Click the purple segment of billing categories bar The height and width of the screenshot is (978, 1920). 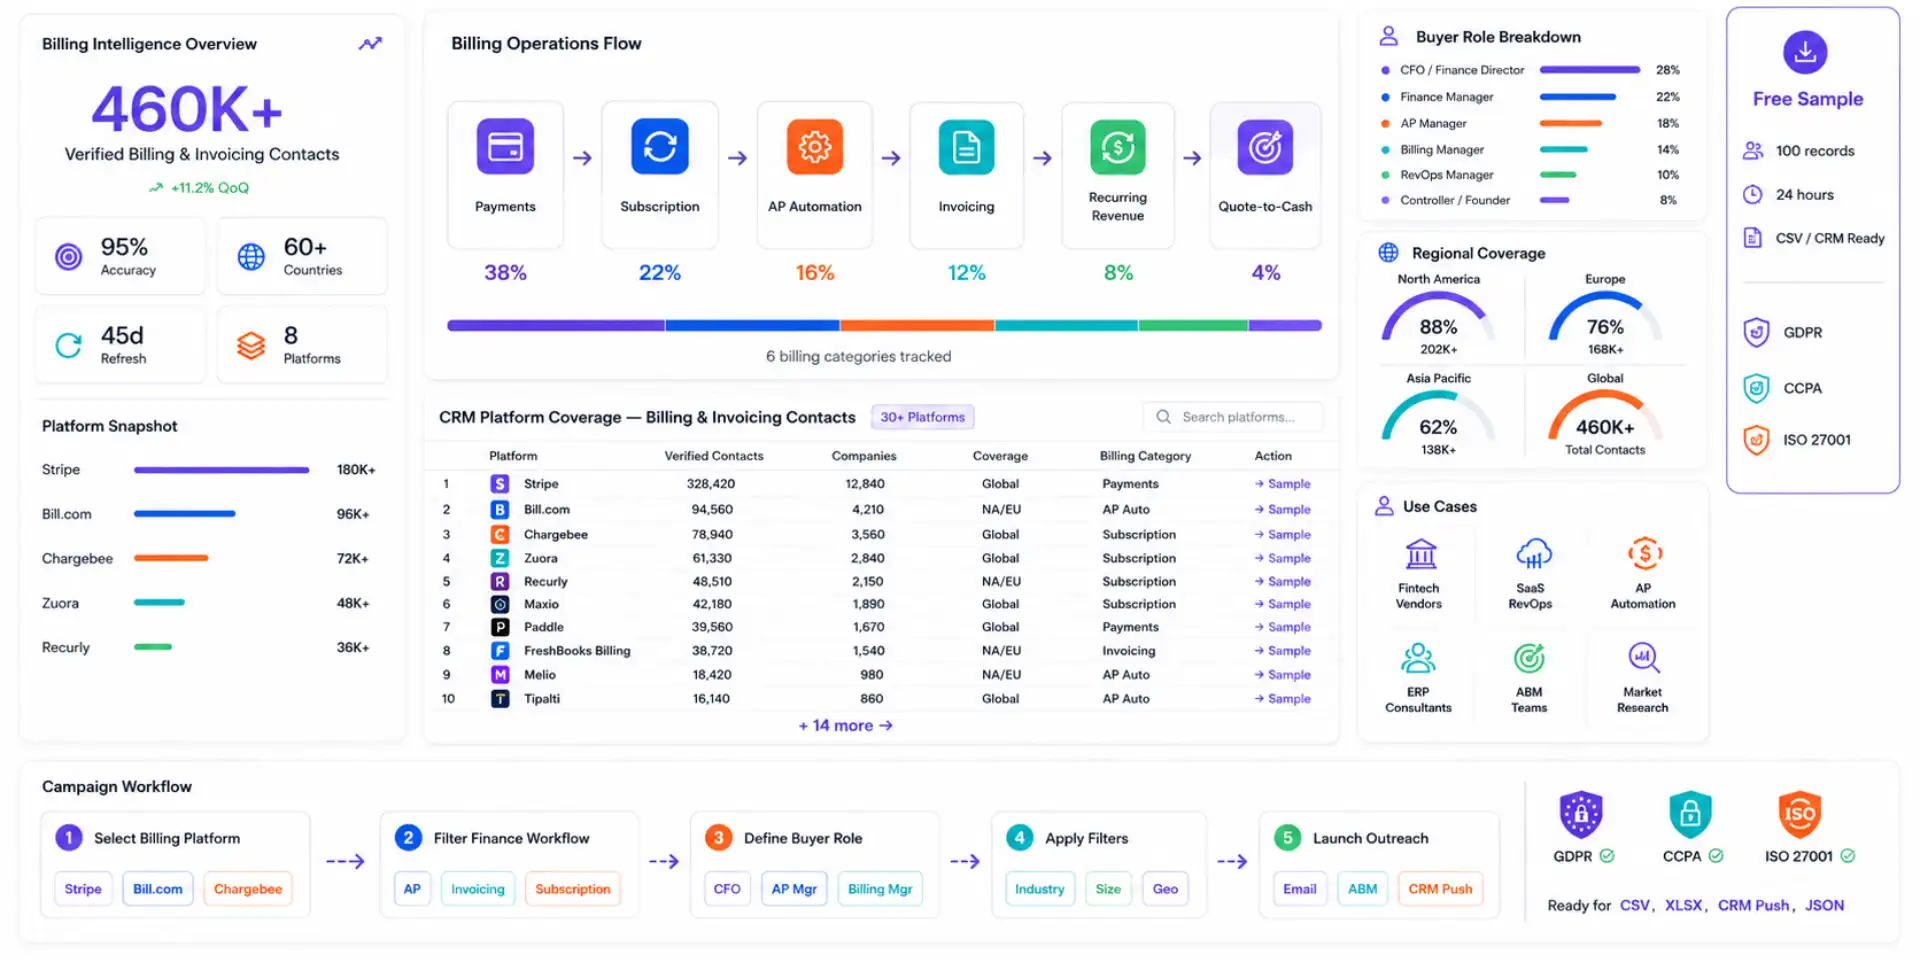tap(556, 325)
